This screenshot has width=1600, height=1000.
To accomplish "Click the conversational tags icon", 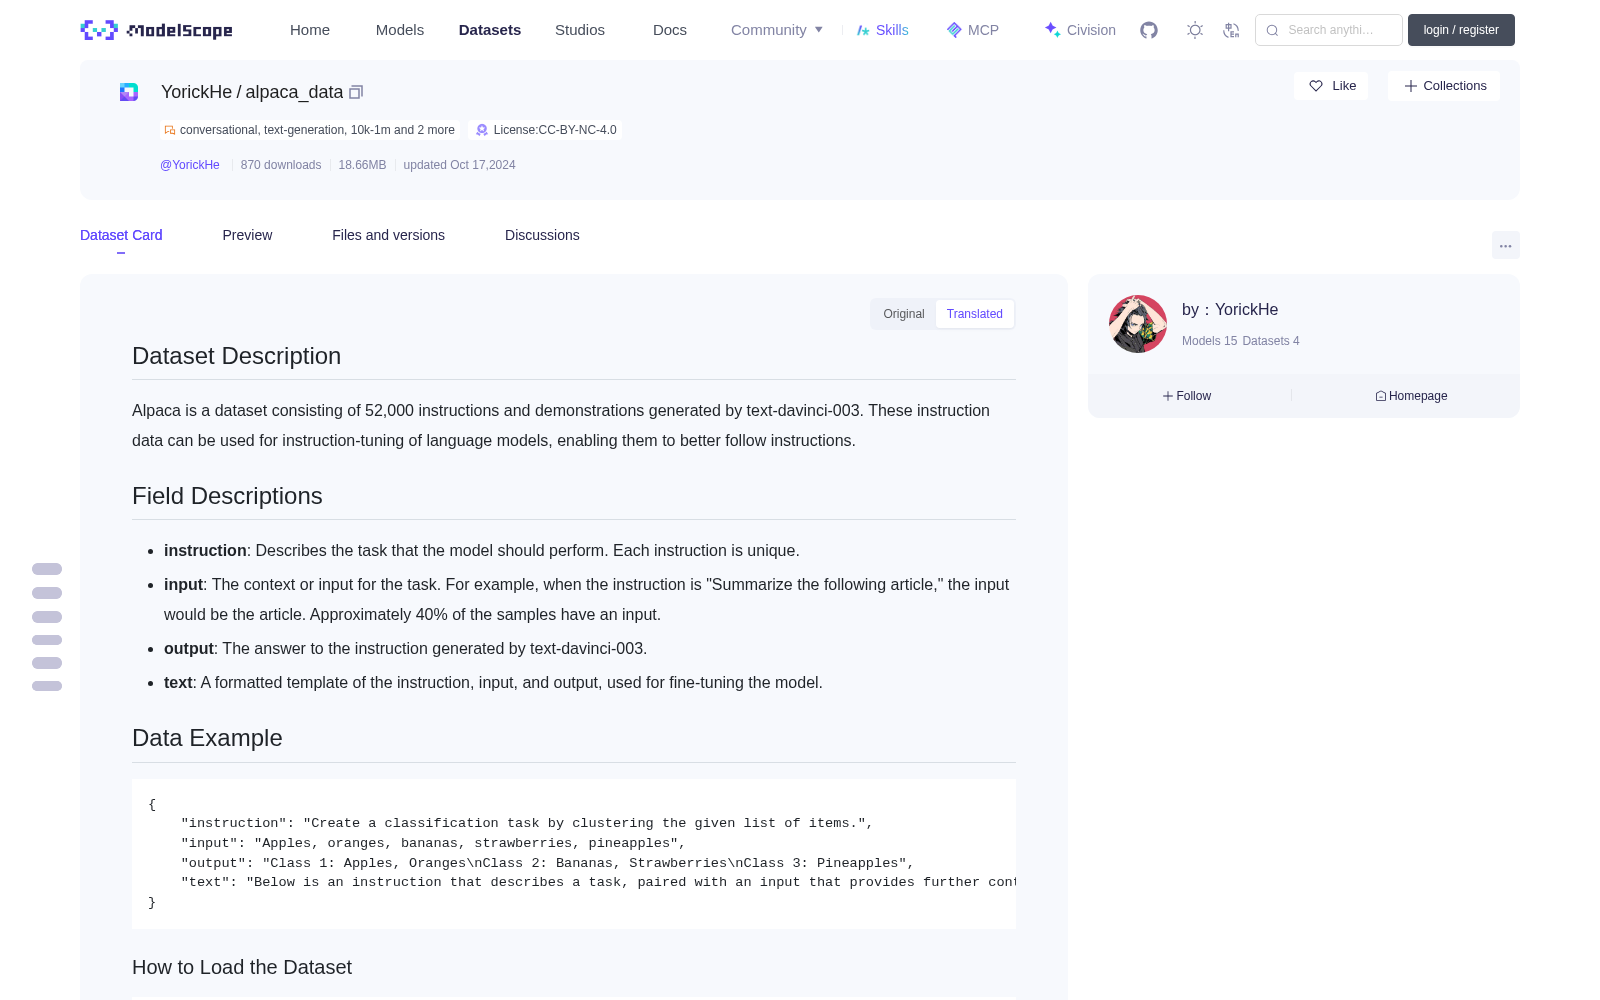I will [170, 130].
